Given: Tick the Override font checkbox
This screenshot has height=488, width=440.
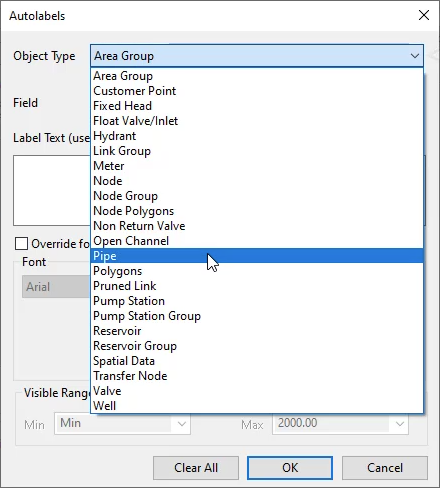Looking at the screenshot, I should pos(21,243).
